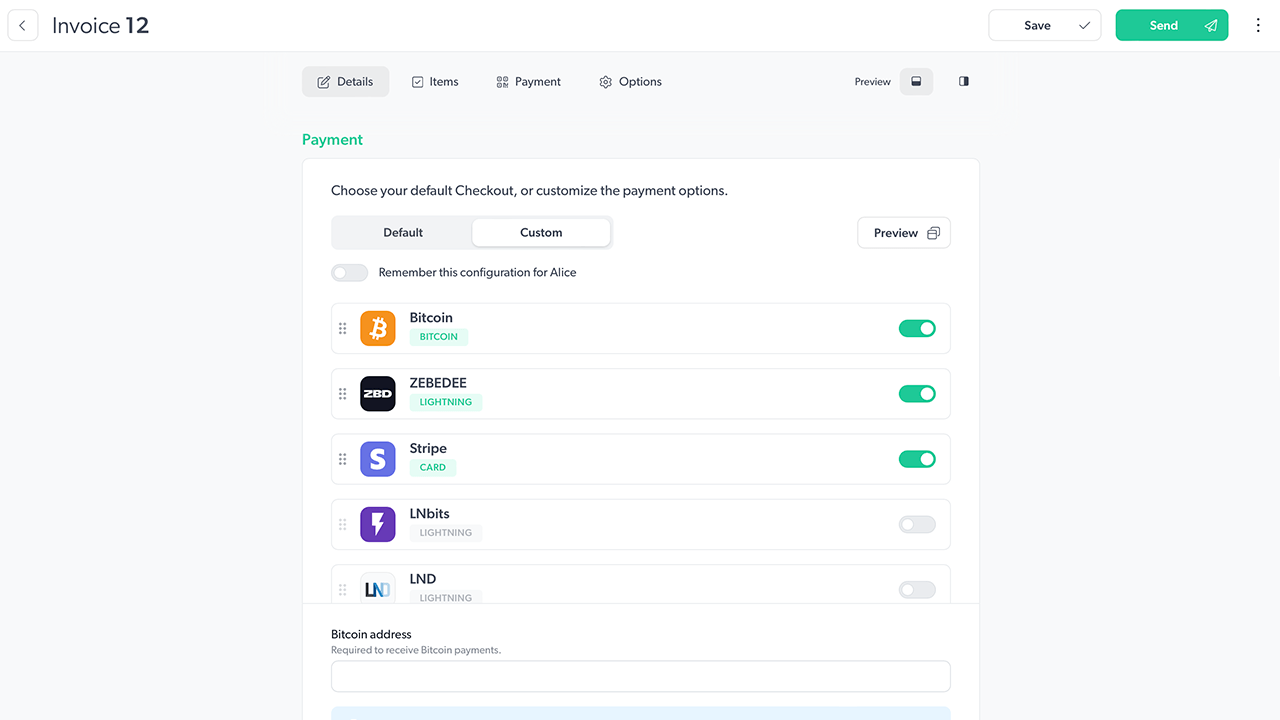The height and width of the screenshot is (720, 1280).
Task: Click the Bitcoin logo icon
Action: 377,328
